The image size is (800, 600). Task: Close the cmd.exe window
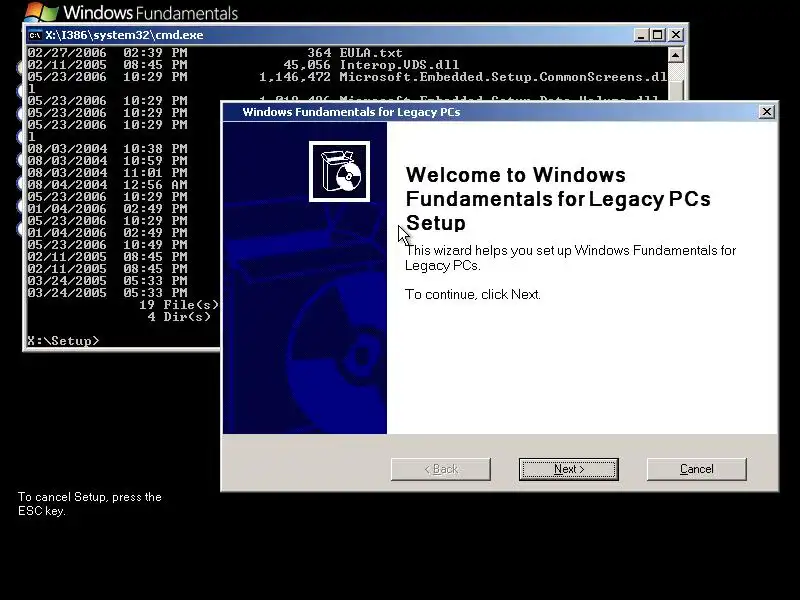(676, 35)
